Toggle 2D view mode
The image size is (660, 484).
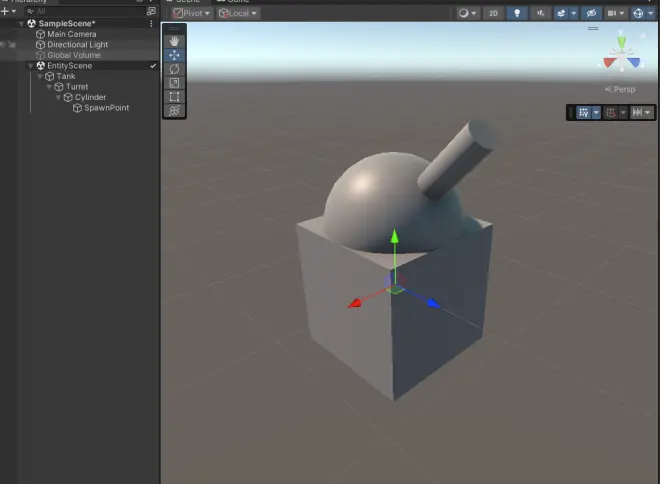pyautogui.click(x=493, y=13)
